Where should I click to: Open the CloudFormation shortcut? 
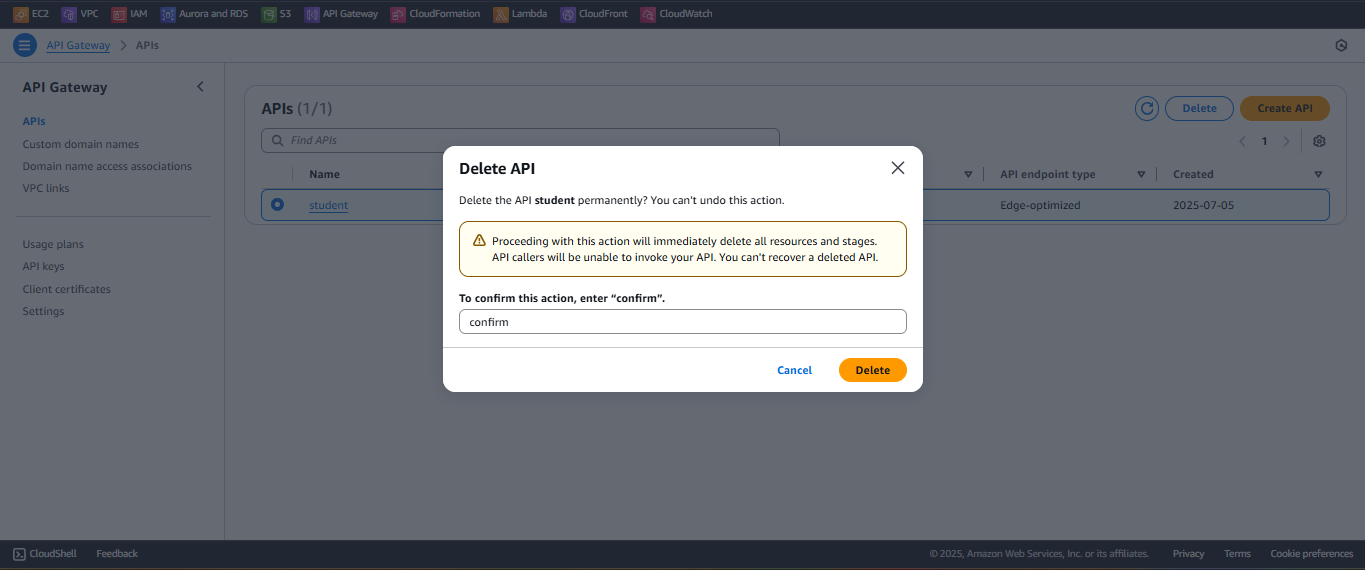click(436, 14)
